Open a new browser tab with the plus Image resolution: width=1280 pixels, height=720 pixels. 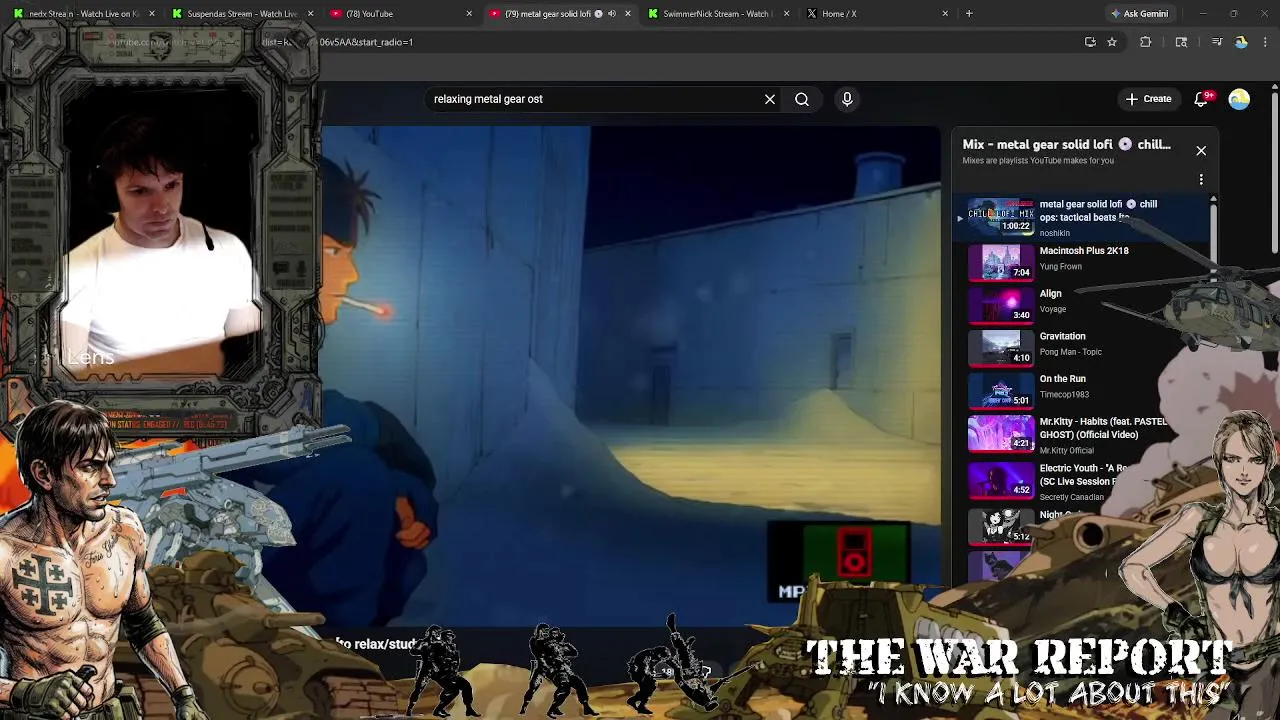(x=969, y=14)
